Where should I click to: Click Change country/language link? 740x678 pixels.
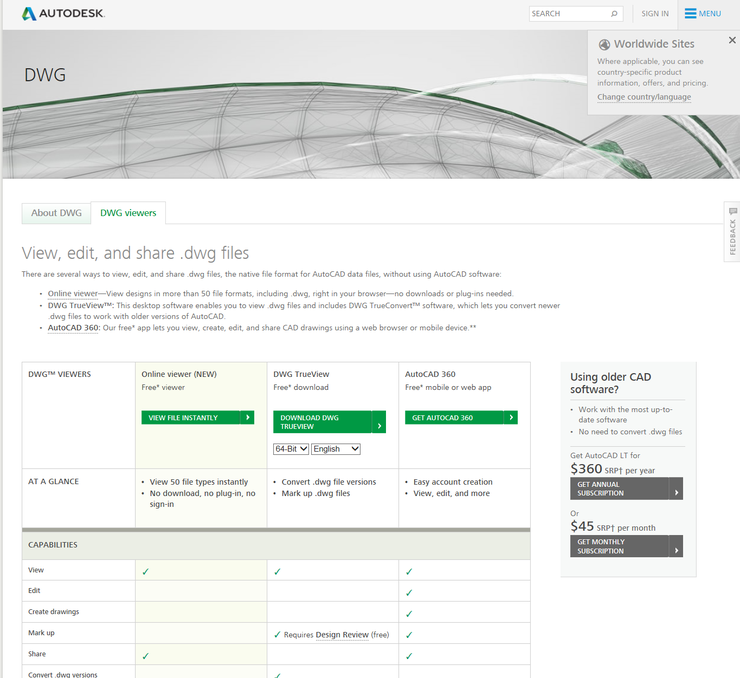pos(644,97)
